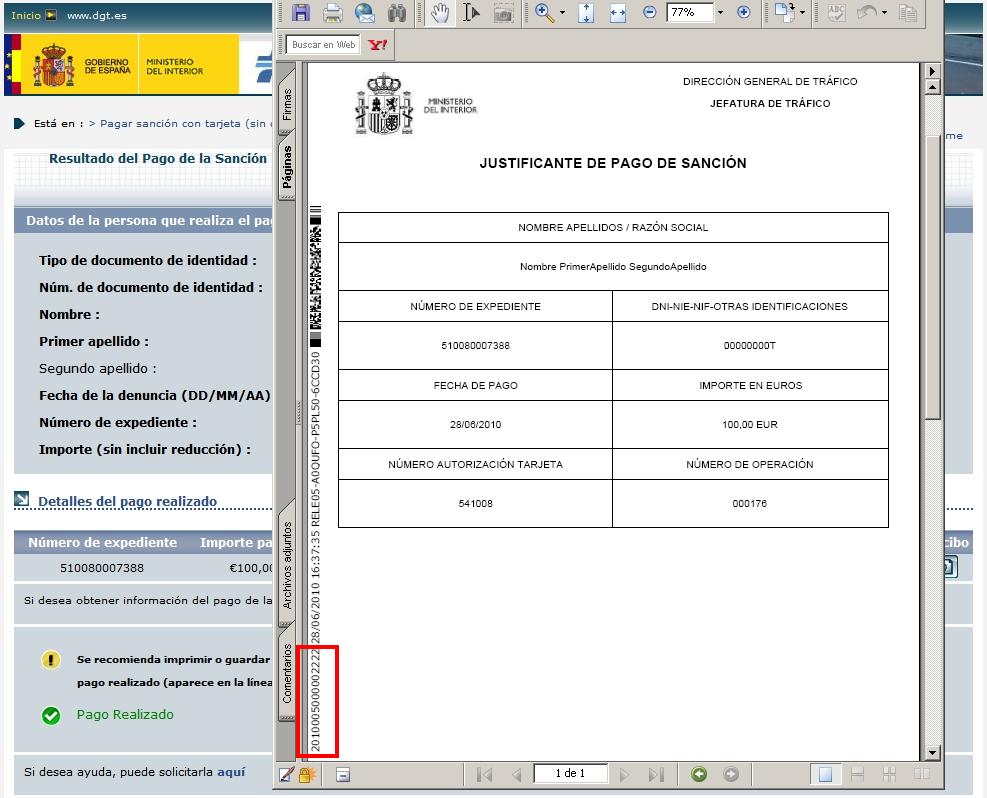Print the payment receipt PDF

pyautogui.click(x=332, y=12)
